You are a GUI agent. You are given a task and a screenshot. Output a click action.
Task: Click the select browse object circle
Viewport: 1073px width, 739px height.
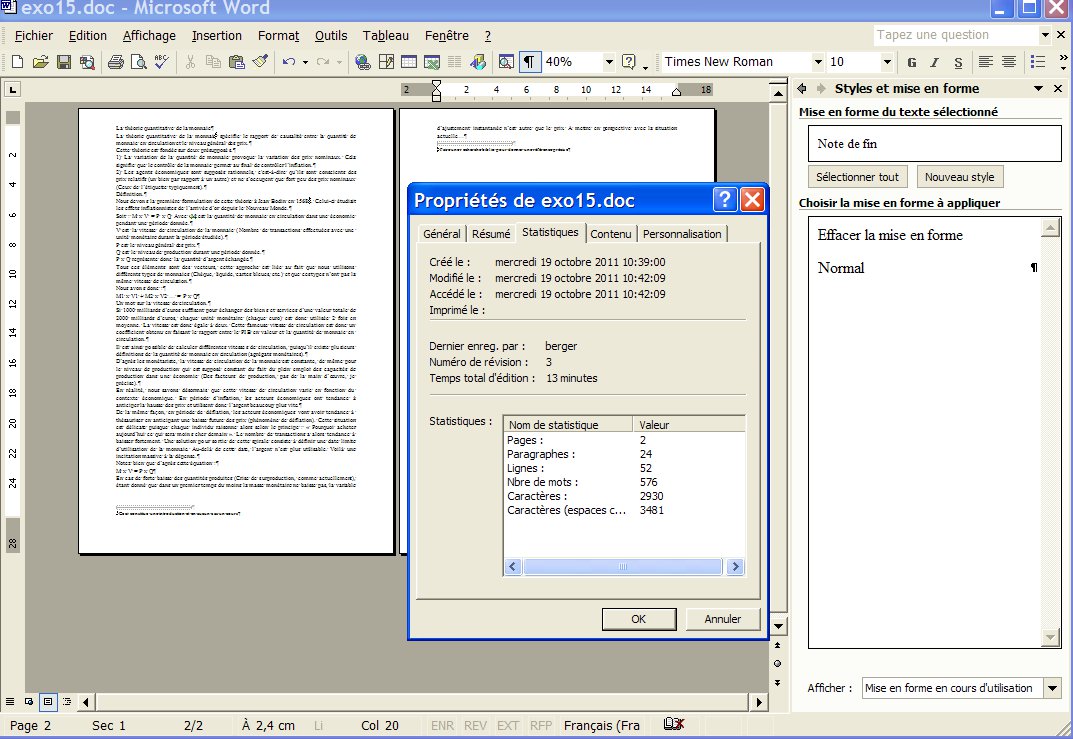pos(777,663)
